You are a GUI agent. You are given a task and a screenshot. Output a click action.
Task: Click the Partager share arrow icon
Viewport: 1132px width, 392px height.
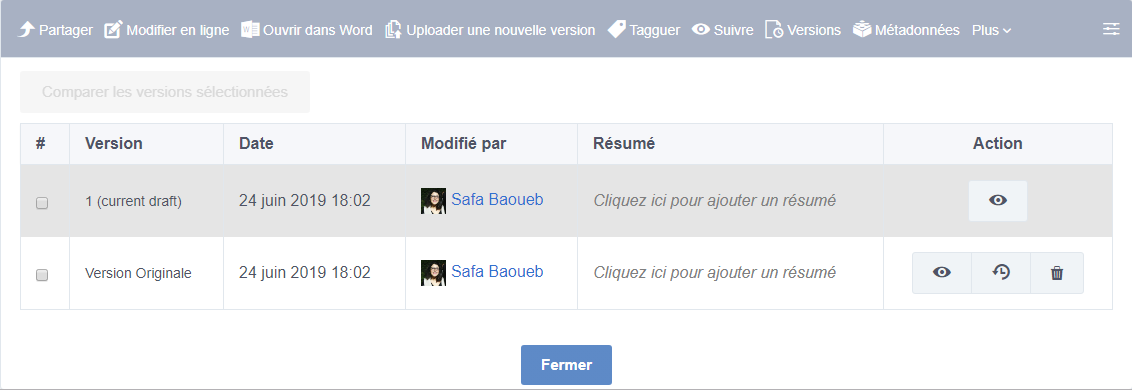(x=27, y=30)
